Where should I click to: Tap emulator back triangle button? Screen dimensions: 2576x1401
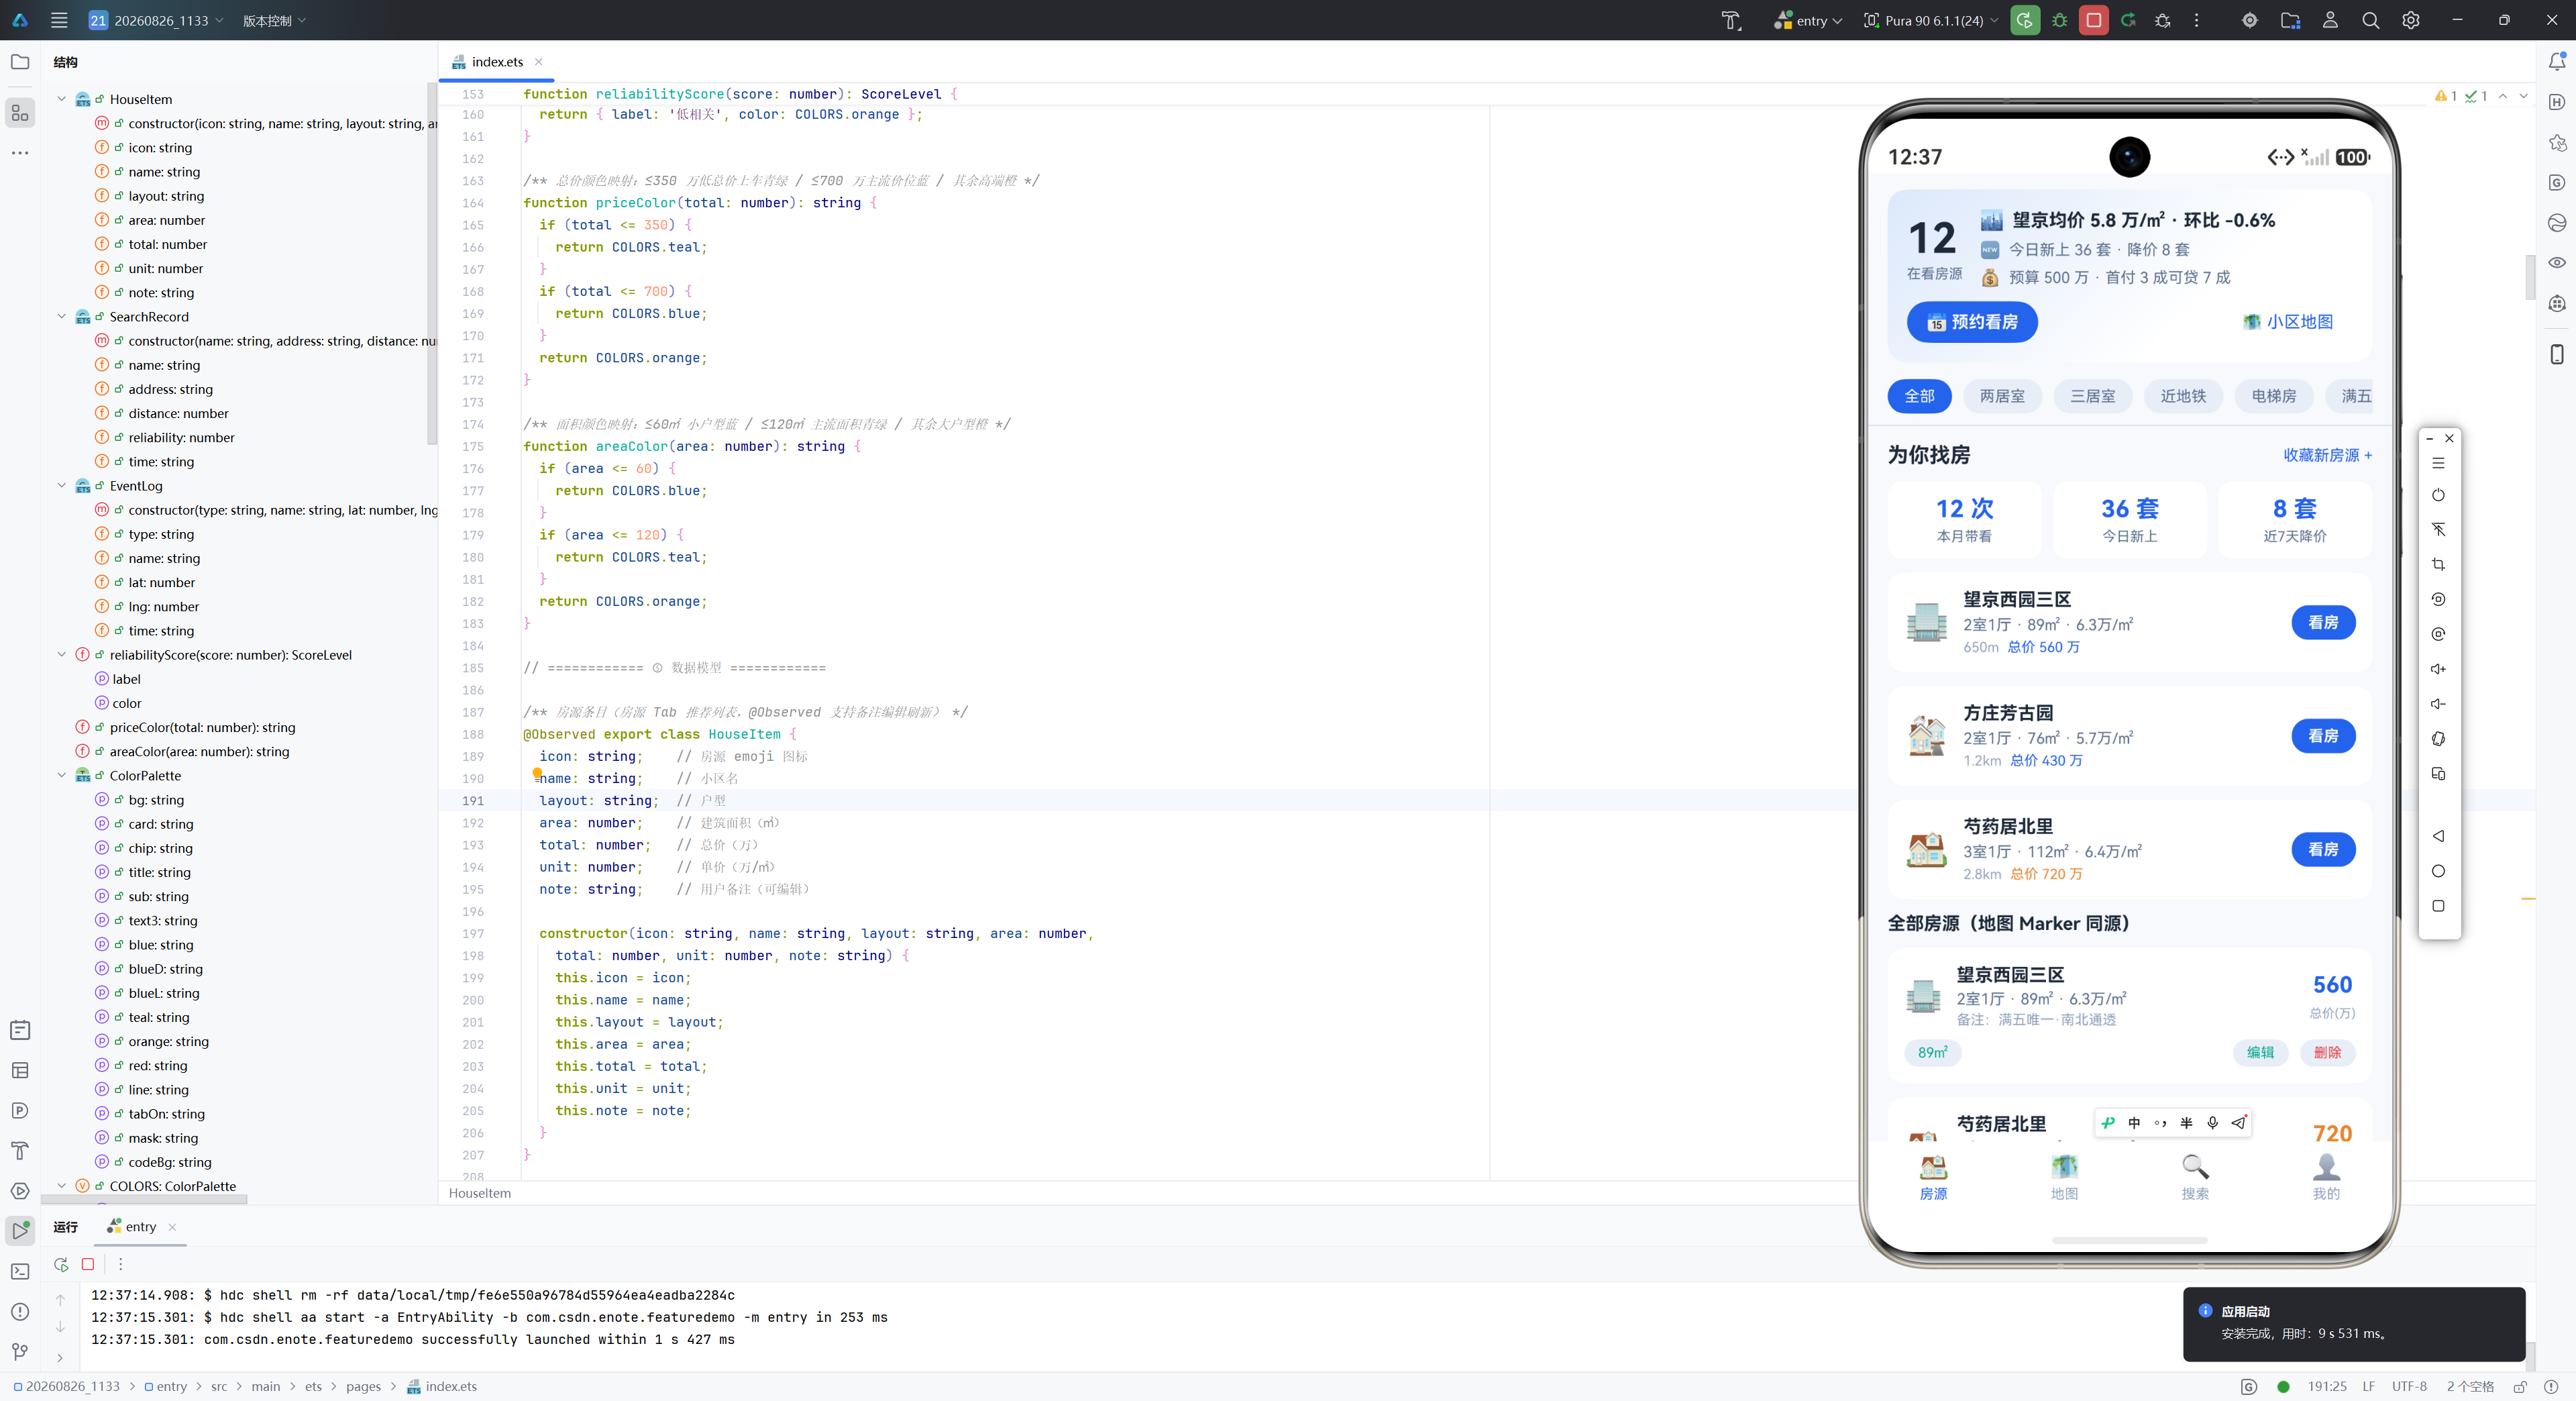pyautogui.click(x=2439, y=836)
